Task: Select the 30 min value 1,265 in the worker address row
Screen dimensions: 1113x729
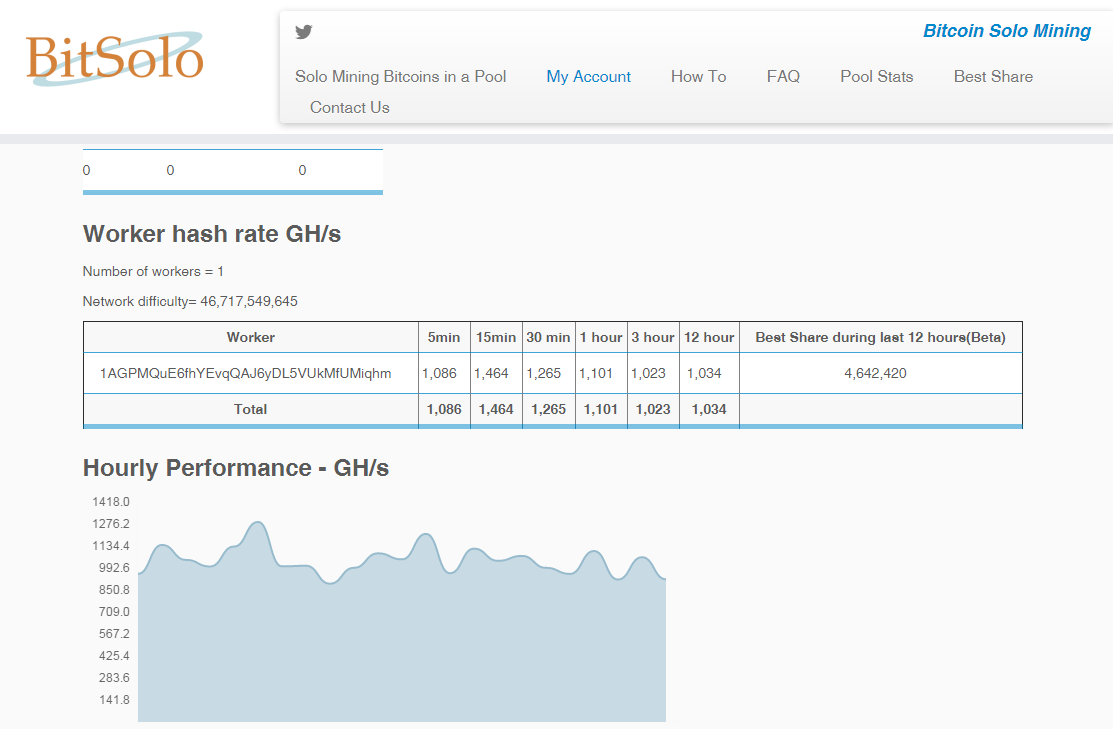Action: [544, 373]
